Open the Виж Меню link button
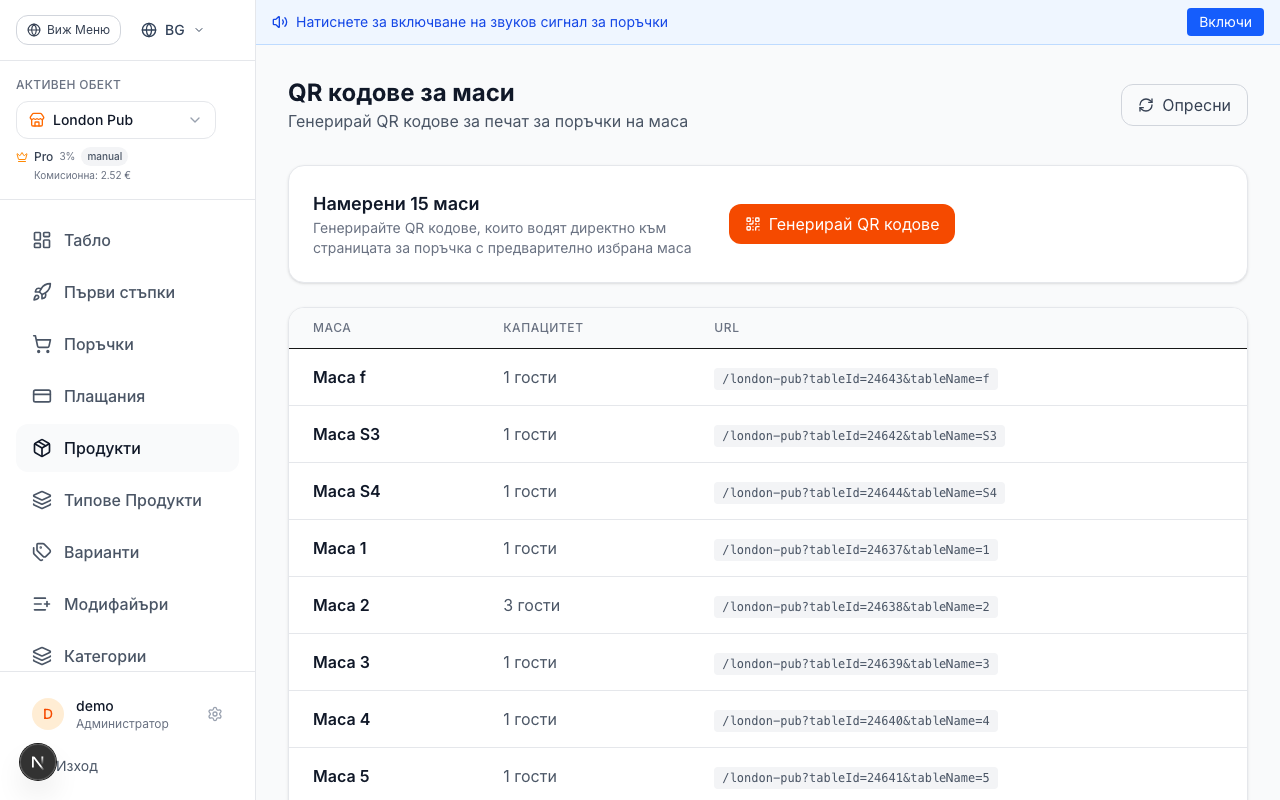This screenshot has height=800, width=1280. [x=68, y=30]
